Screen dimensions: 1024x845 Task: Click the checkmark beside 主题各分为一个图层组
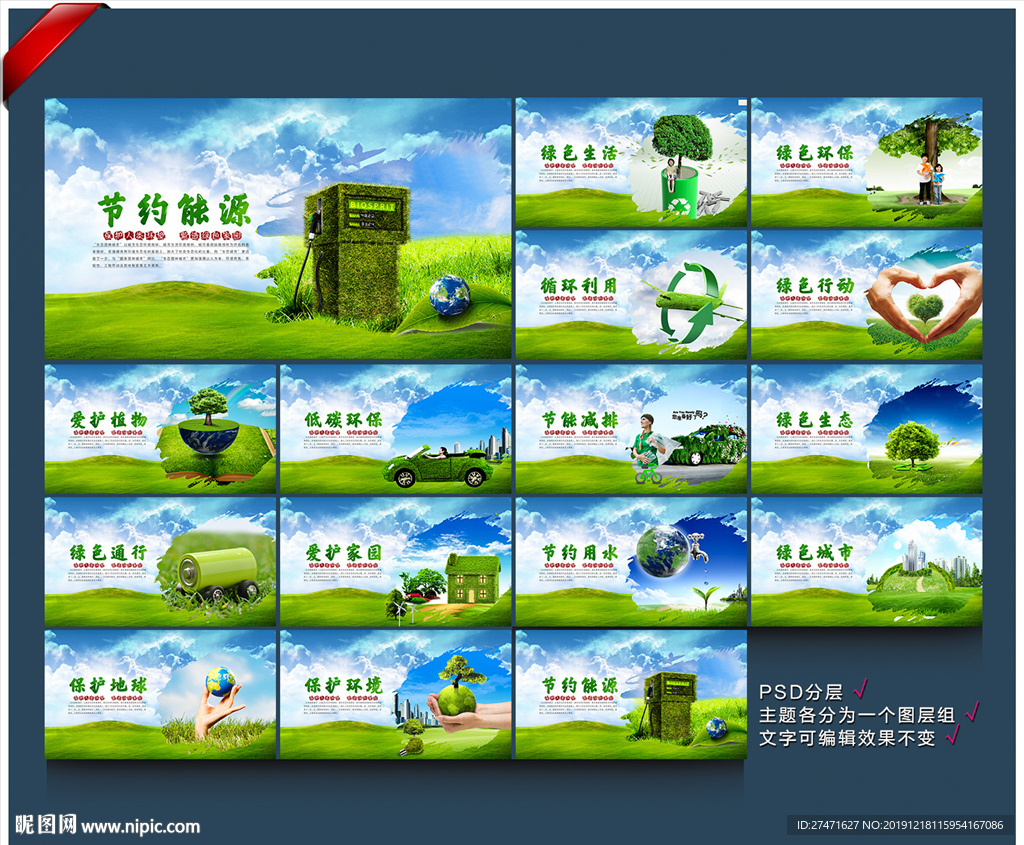click(972, 711)
